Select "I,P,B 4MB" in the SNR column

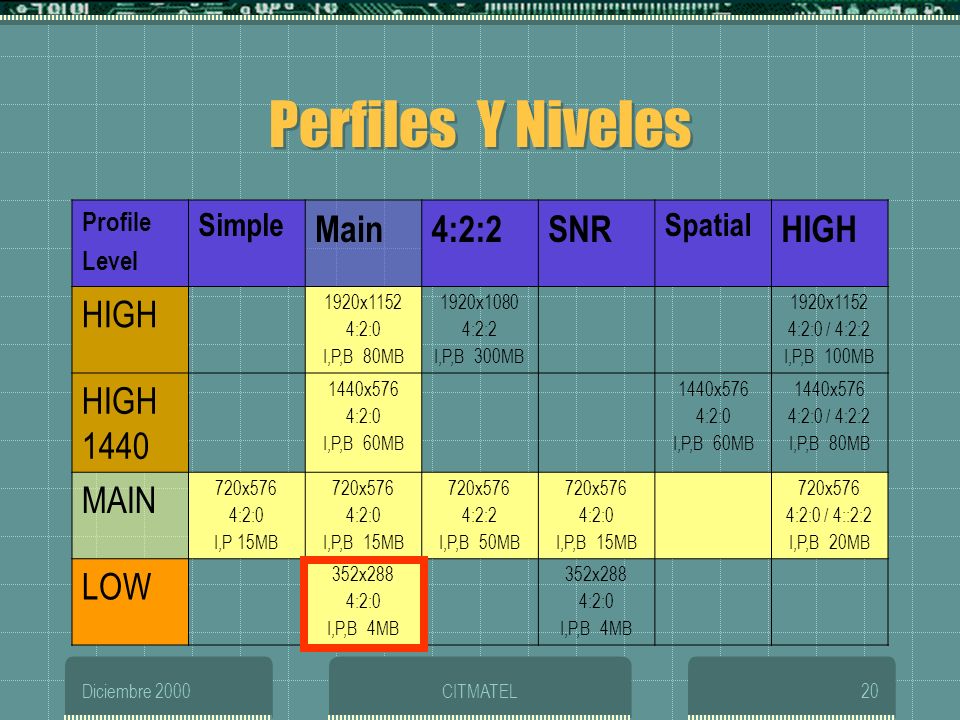(x=596, y=629)
